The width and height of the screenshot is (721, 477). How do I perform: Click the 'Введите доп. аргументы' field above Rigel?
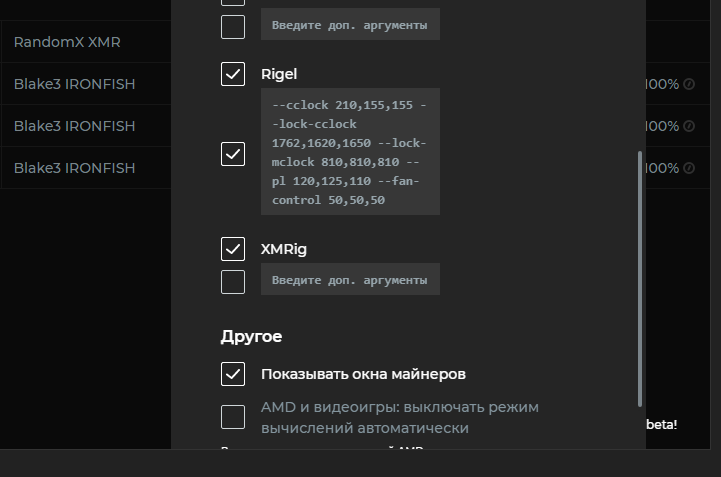coord(350,24)
